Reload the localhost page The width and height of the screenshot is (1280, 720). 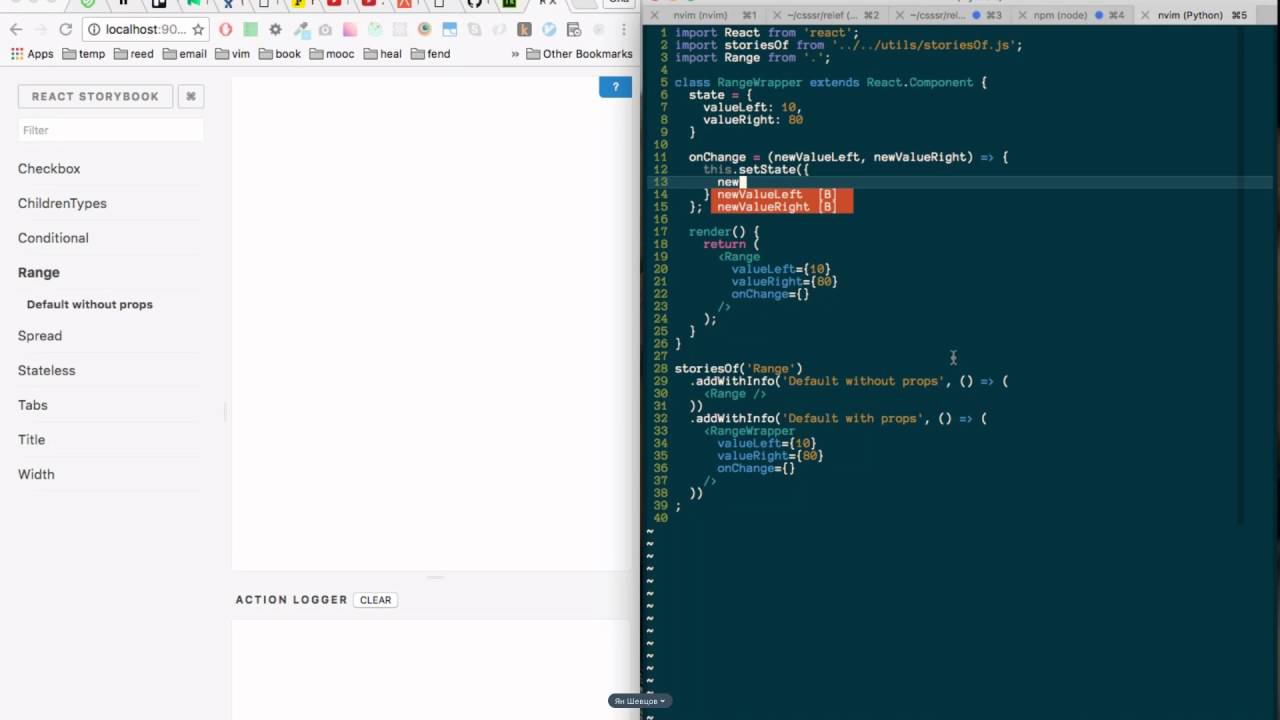65,30
